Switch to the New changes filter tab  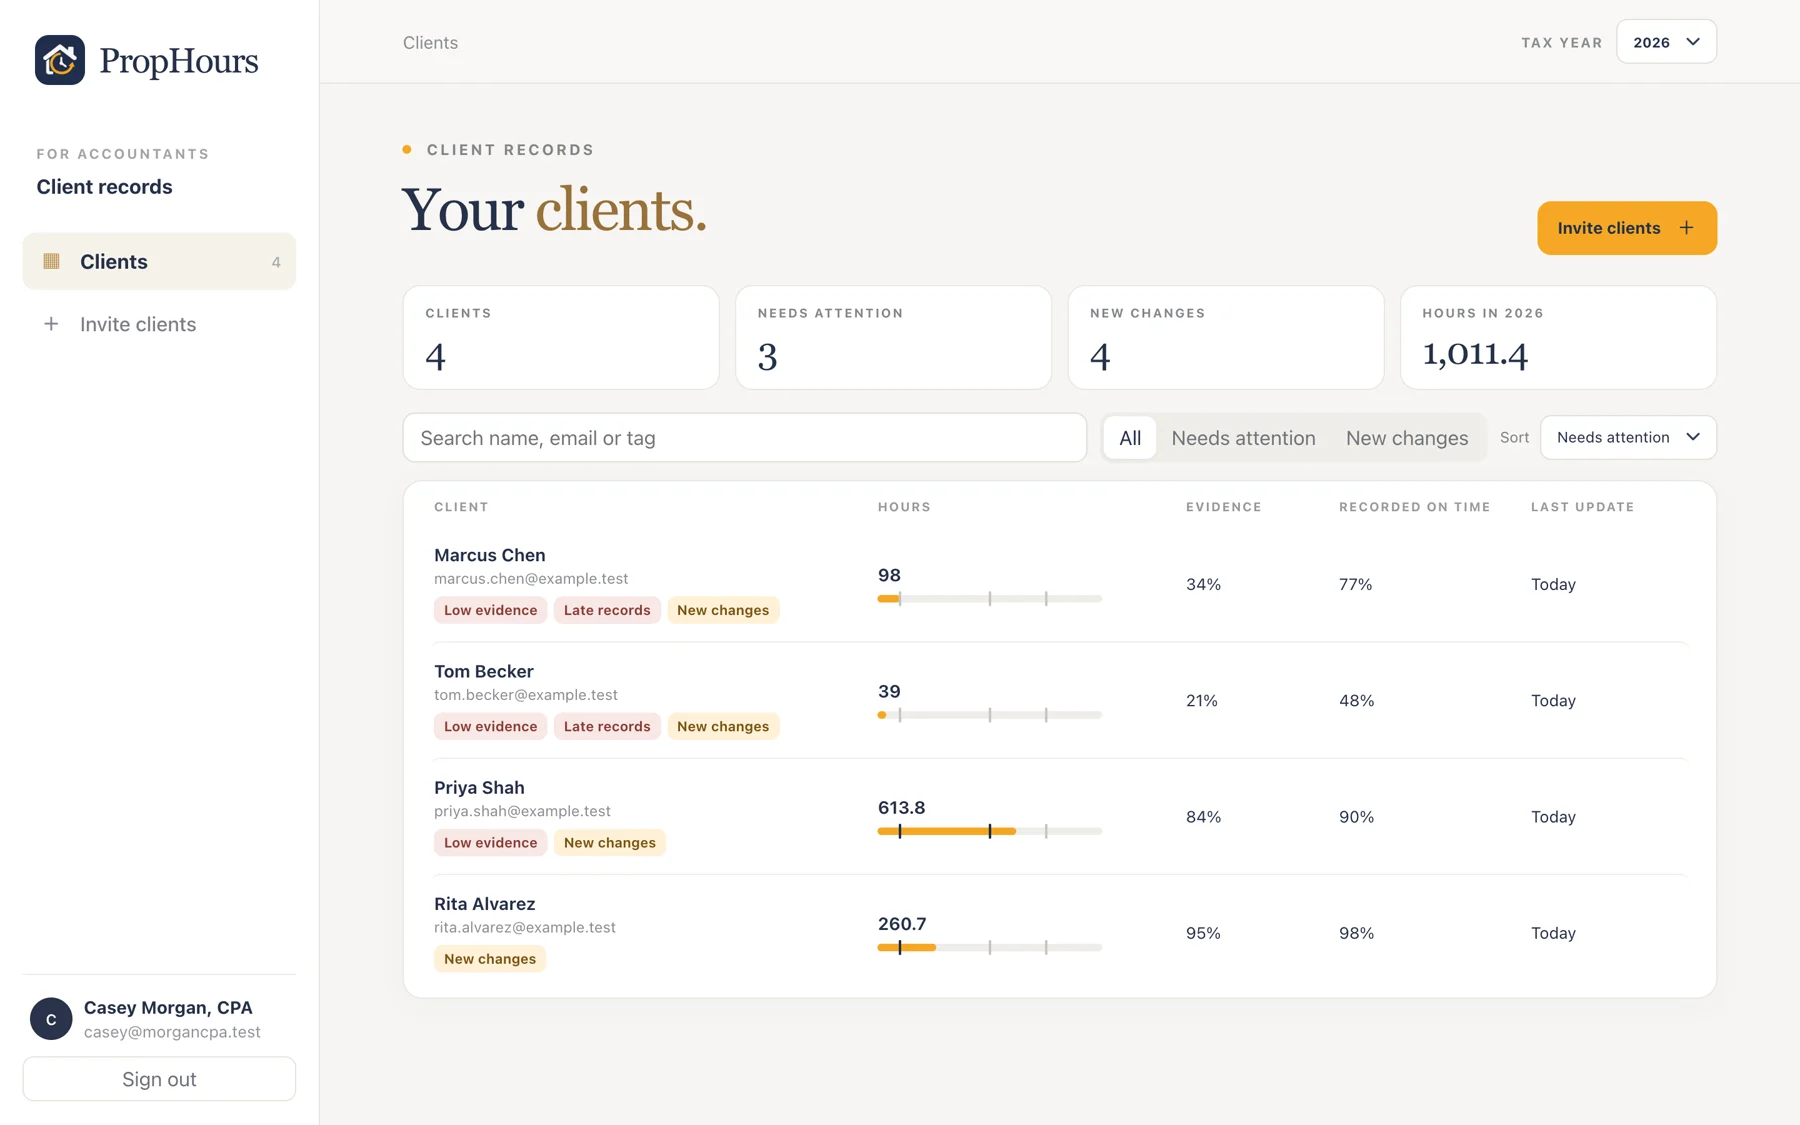(x=1407, y=438)
